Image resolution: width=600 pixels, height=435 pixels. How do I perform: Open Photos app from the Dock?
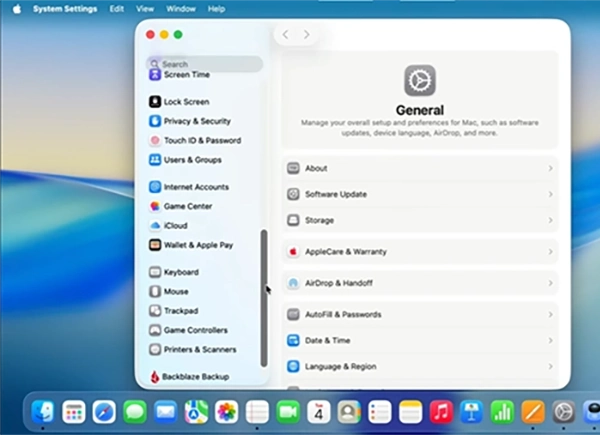pyautogui.click(x=227, y=412)
